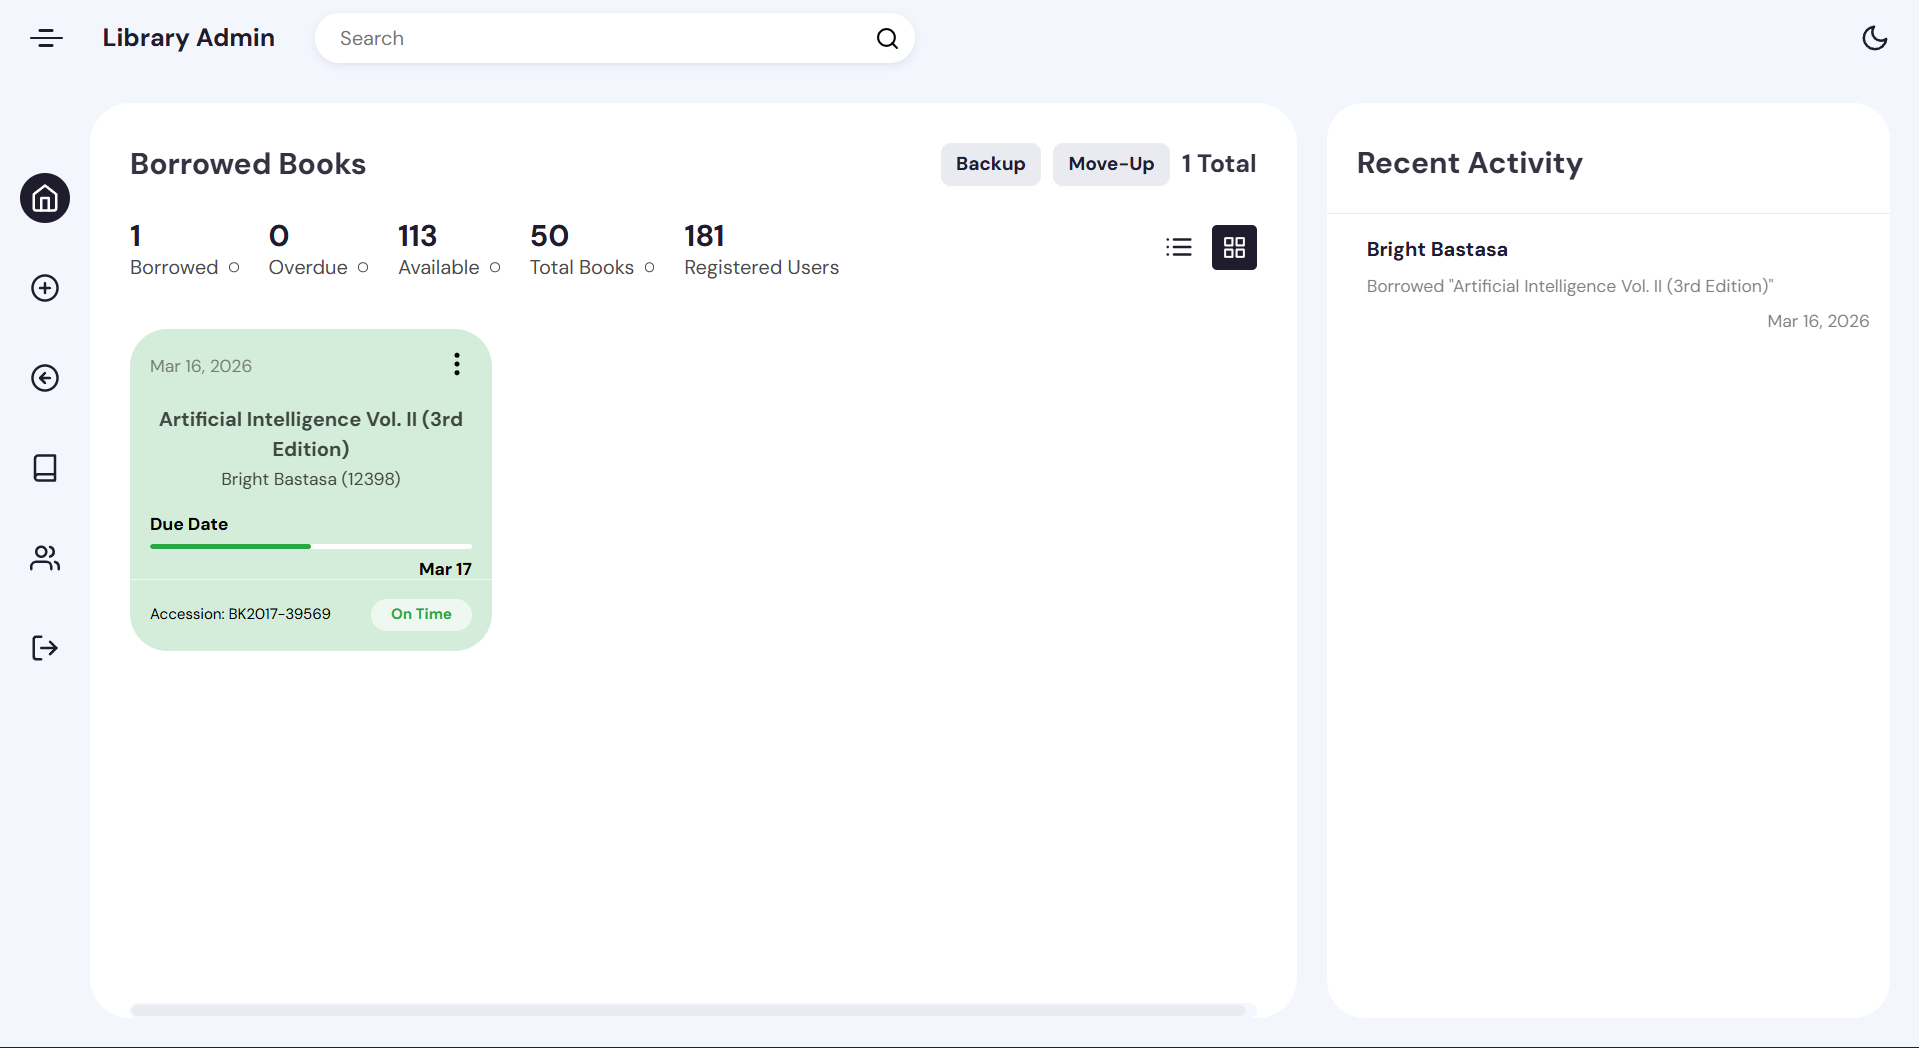
Task: Click the Move-Up button
Action: click(x=1110, y=164)
